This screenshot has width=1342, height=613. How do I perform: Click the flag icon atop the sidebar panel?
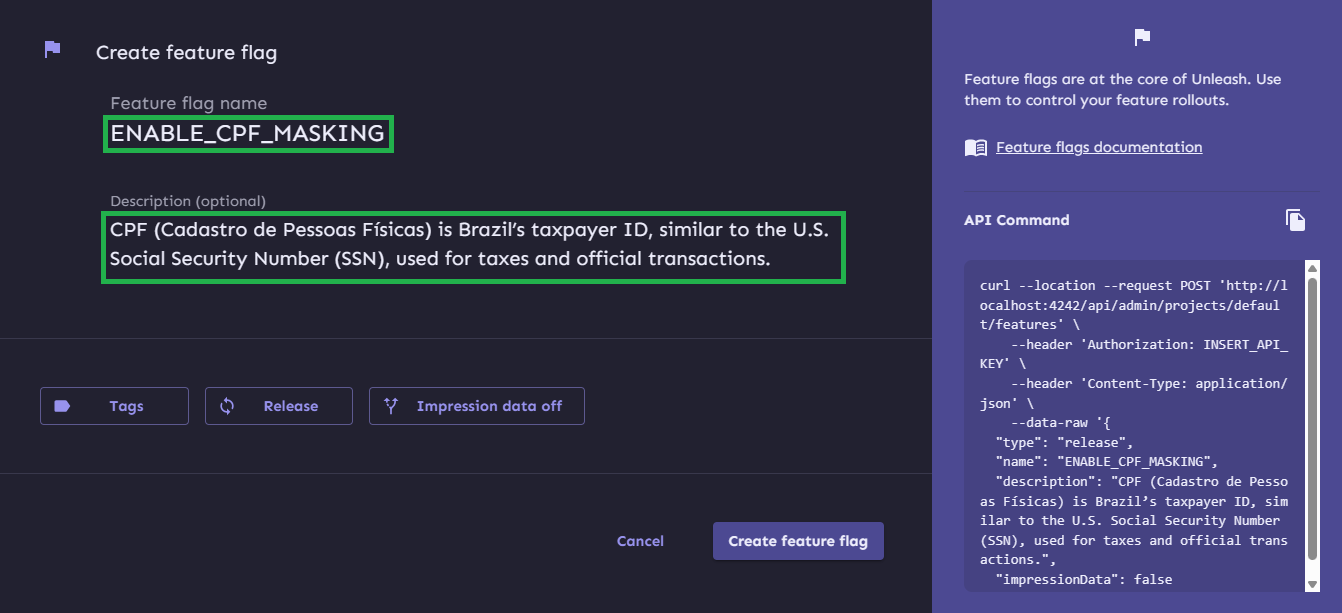[x=1140, y=37]
